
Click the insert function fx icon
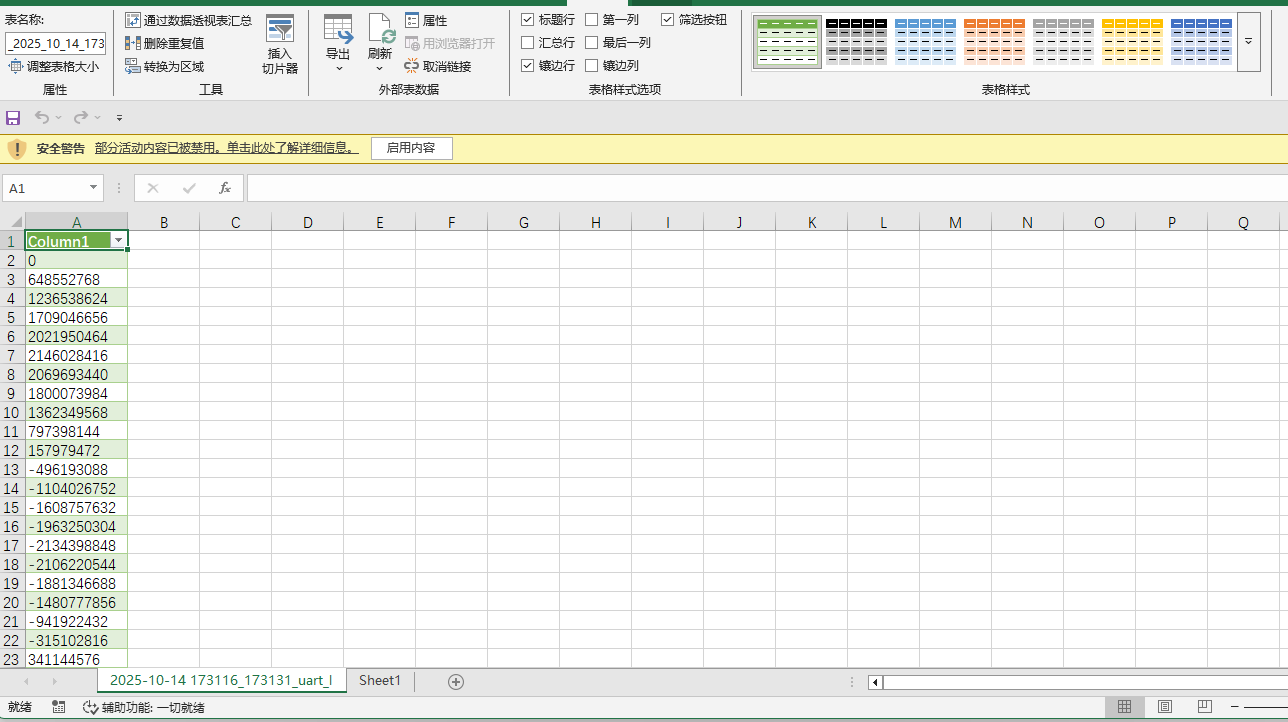point(225,188)
